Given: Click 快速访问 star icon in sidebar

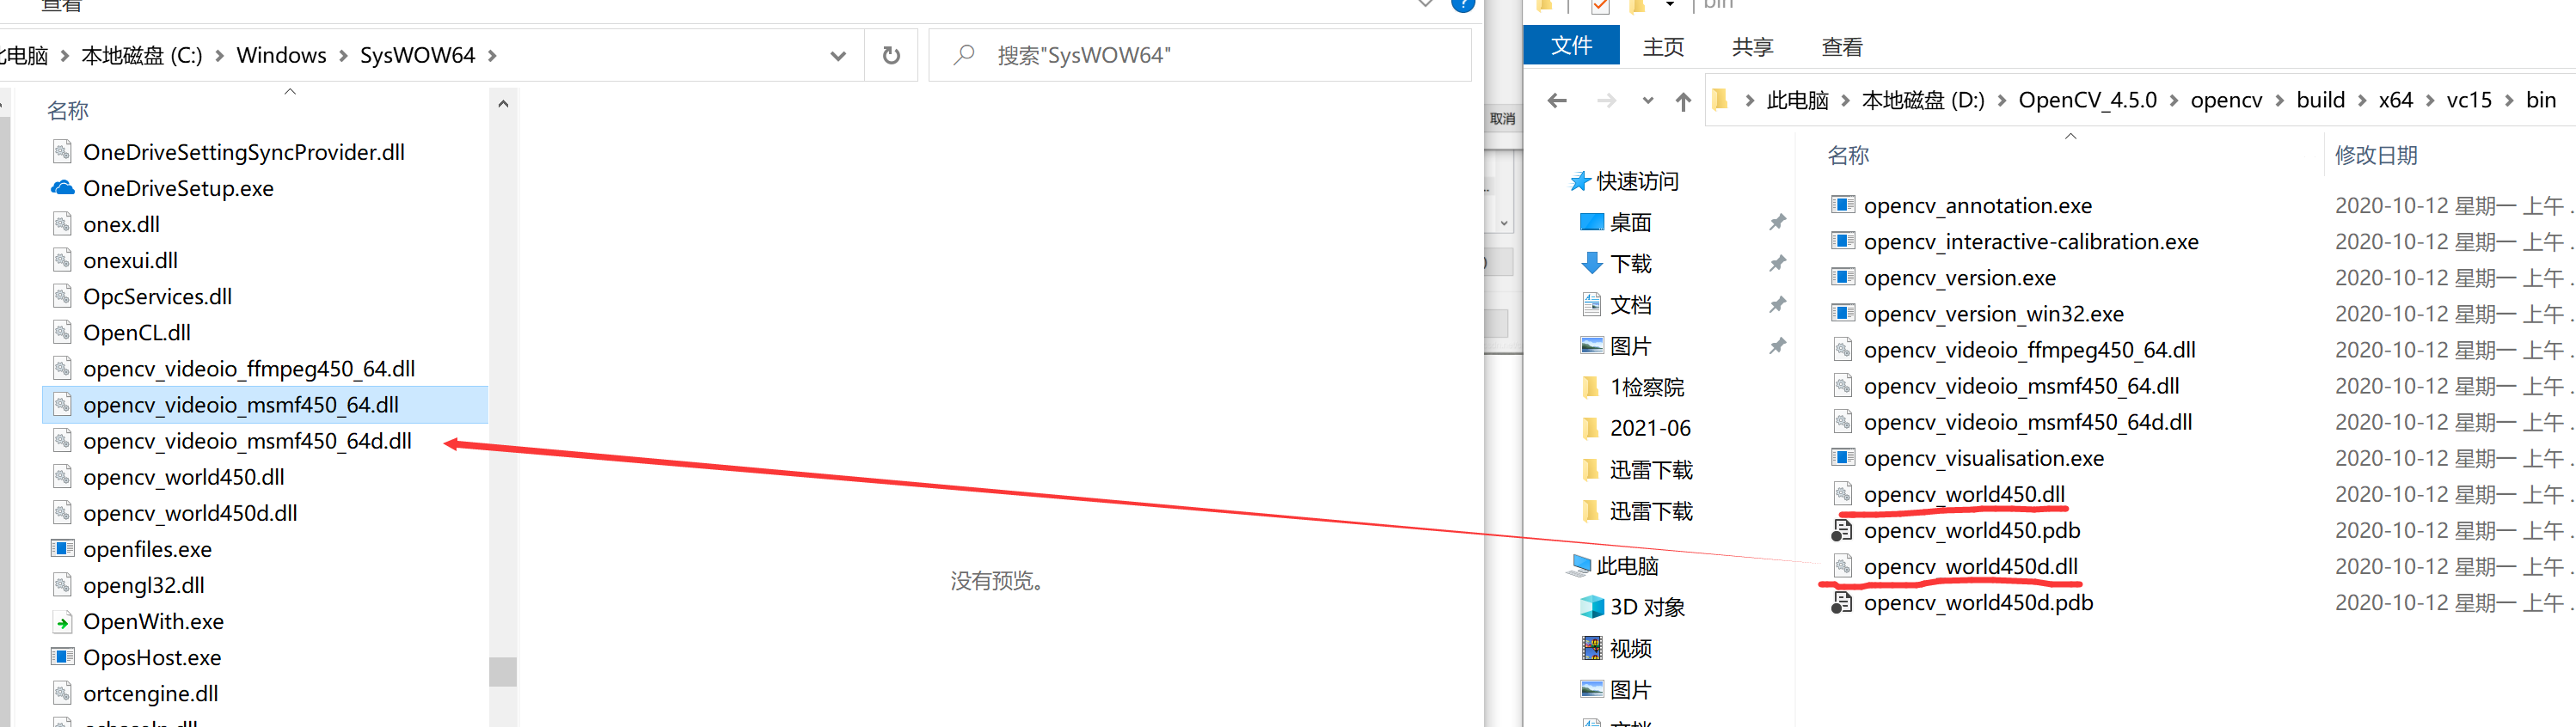Looking at the screenshot, I should point(1579,181).
